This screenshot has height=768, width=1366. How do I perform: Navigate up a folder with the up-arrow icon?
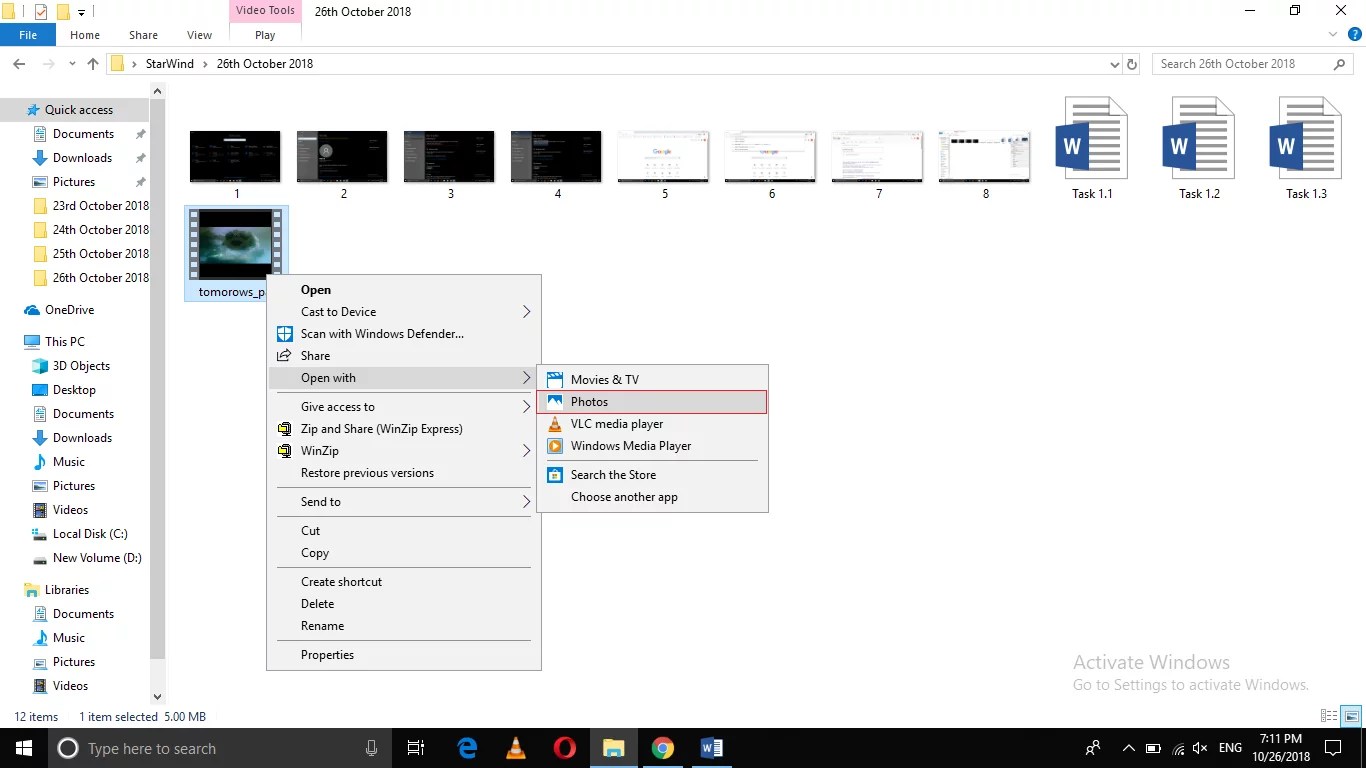tap(92, 63)
